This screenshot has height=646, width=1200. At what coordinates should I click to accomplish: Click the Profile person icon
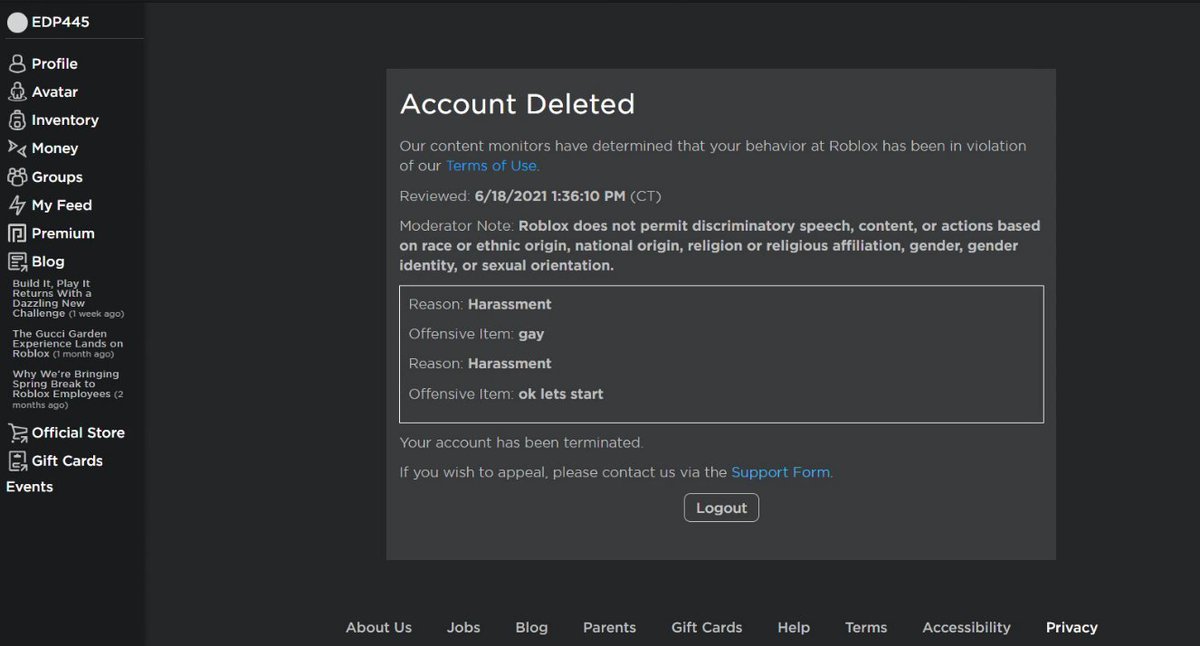(x=16, y=63)
